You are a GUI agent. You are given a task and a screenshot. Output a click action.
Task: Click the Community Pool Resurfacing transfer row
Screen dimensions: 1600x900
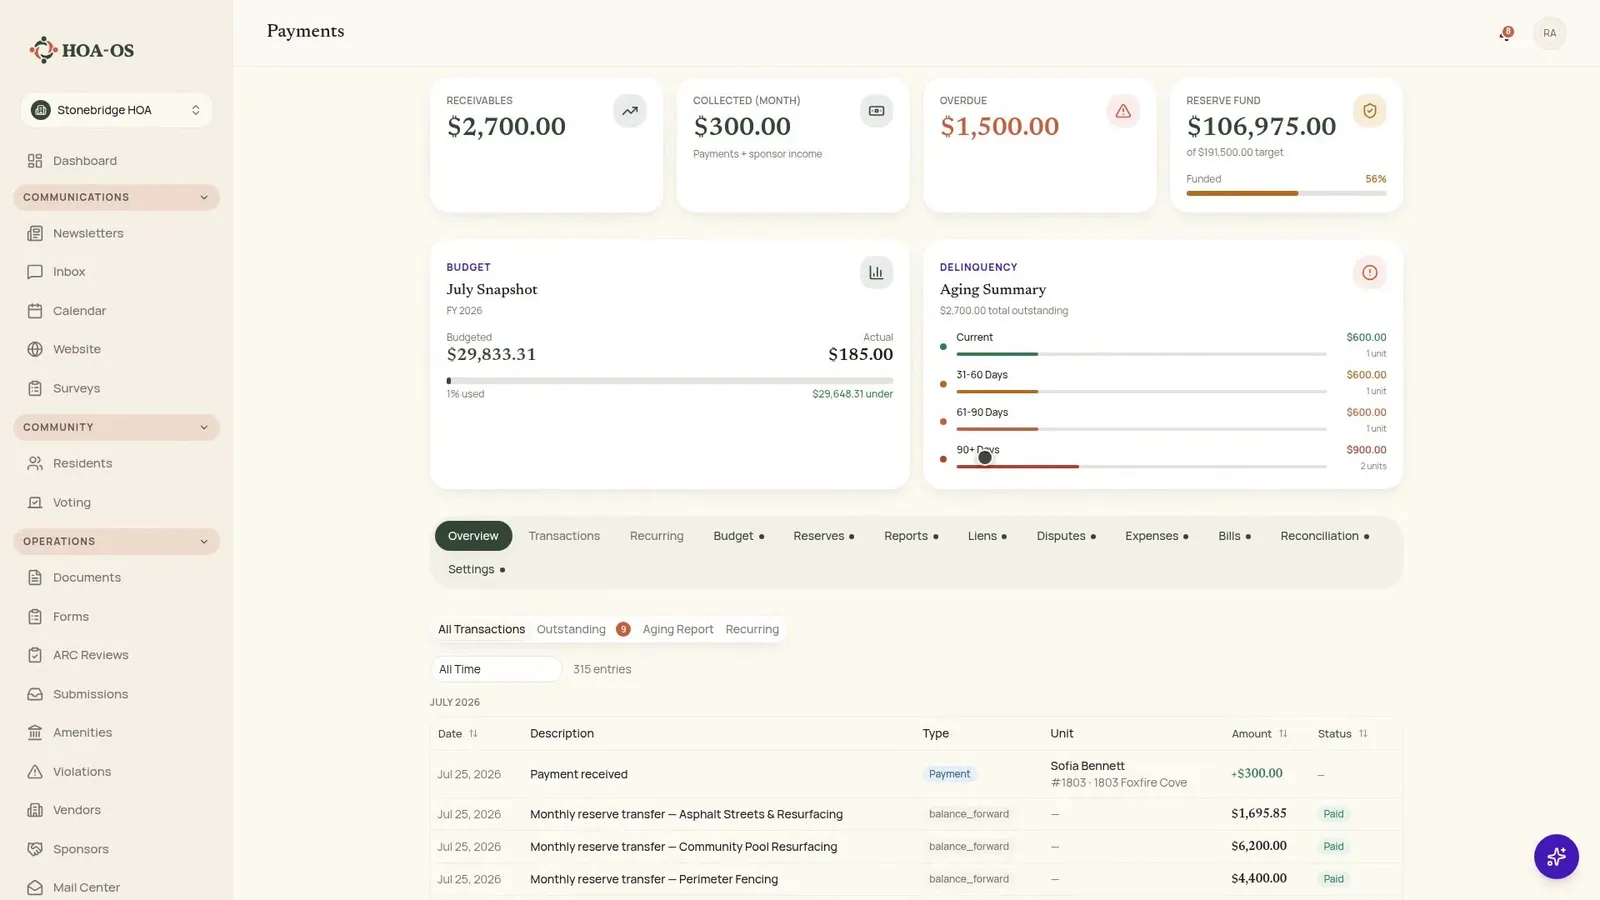(916, 846)
